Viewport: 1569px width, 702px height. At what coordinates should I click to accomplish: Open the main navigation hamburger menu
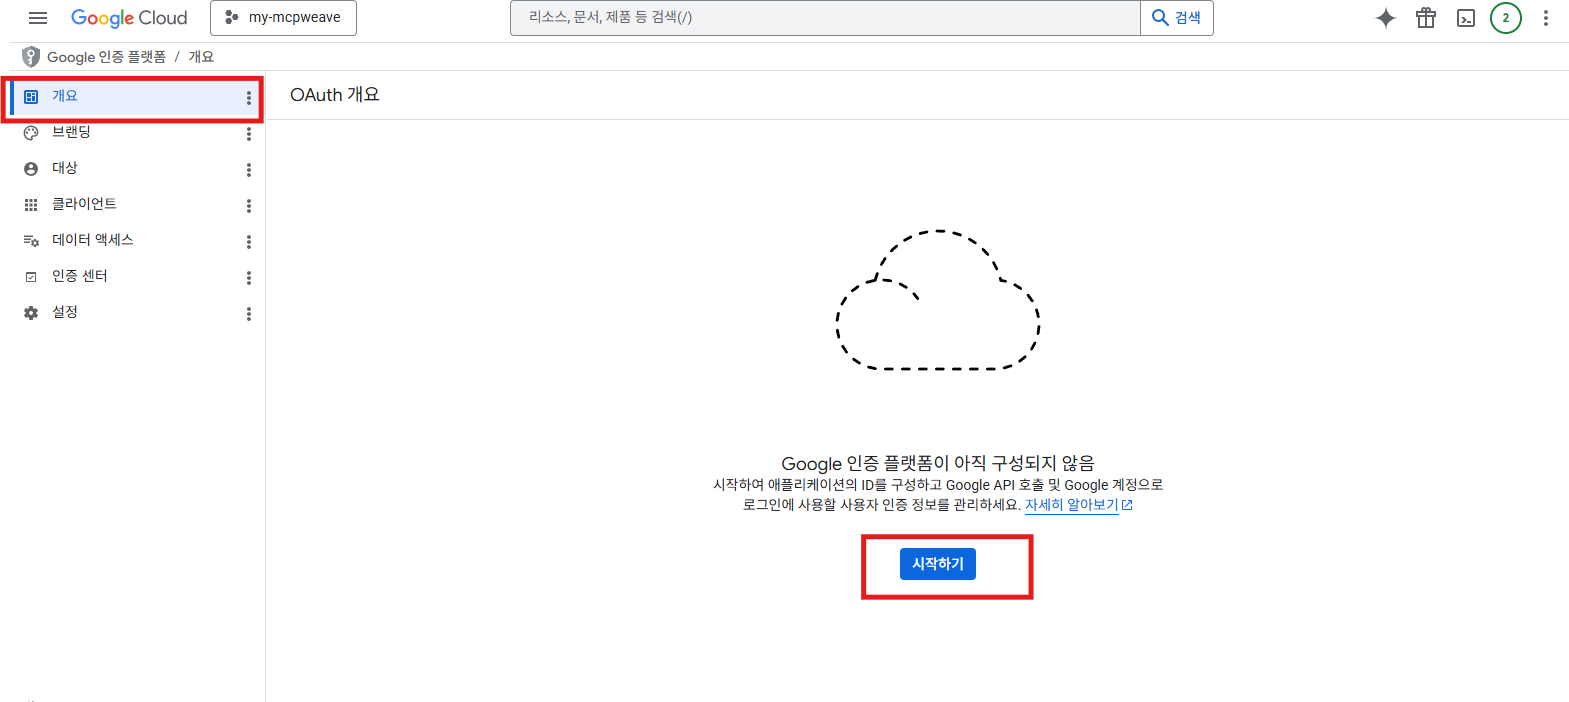38,18
